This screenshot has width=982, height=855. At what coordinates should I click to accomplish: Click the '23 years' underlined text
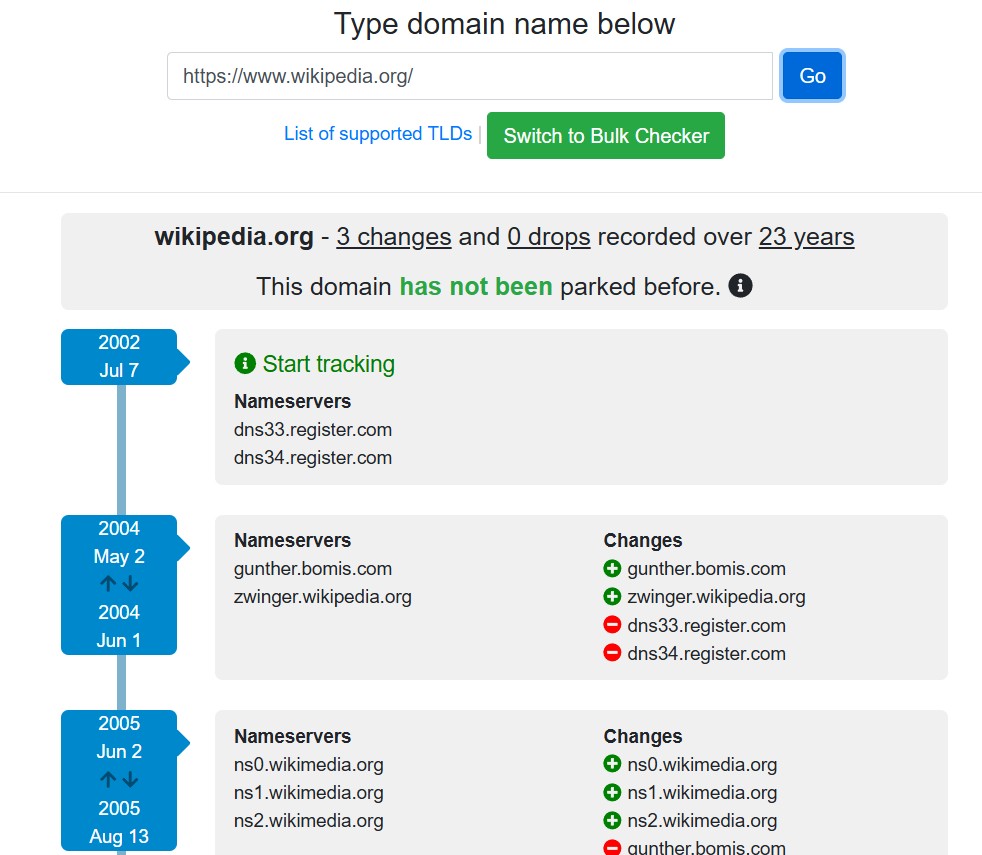tap(806, 237)
